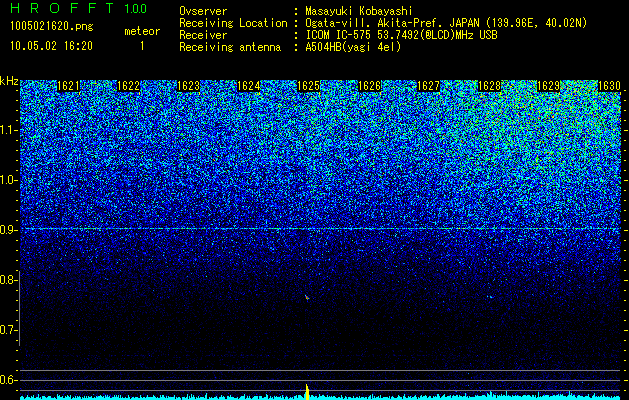
Task: Click the 1.1 frequency axis label
Action: (9, 130)
